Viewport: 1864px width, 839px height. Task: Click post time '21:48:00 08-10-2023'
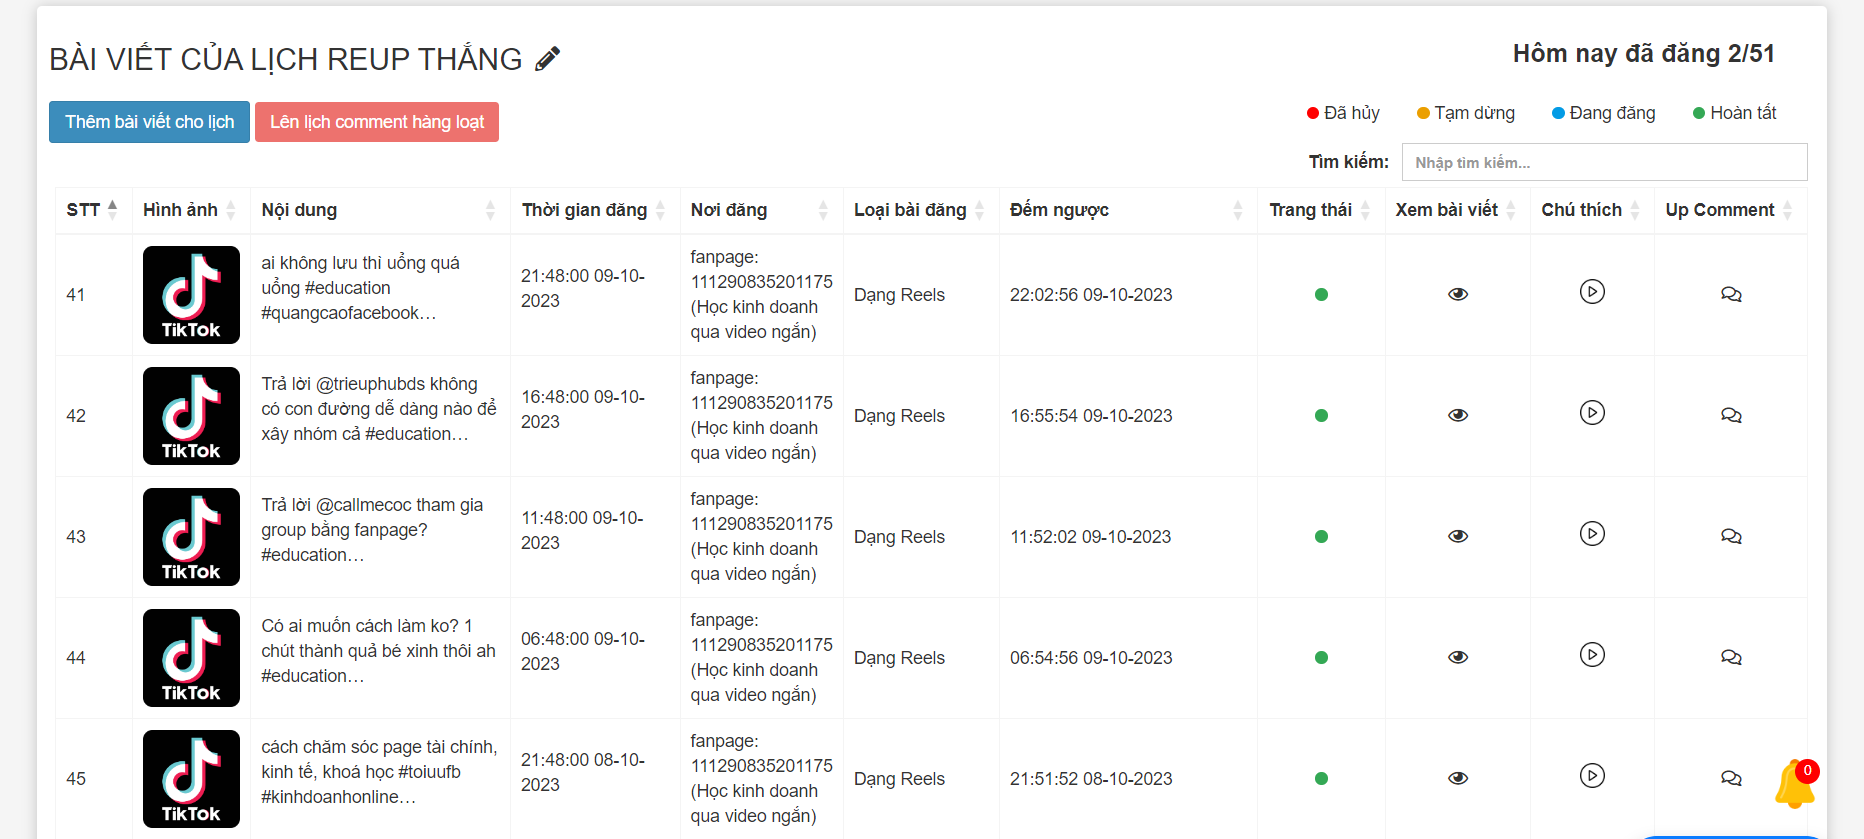coord(583,772)
